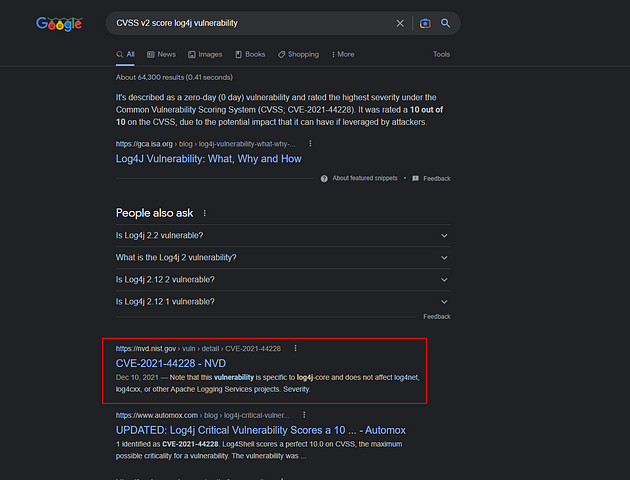
Task: Click the magnifying glass search button
Action: [x=445, y=23]
